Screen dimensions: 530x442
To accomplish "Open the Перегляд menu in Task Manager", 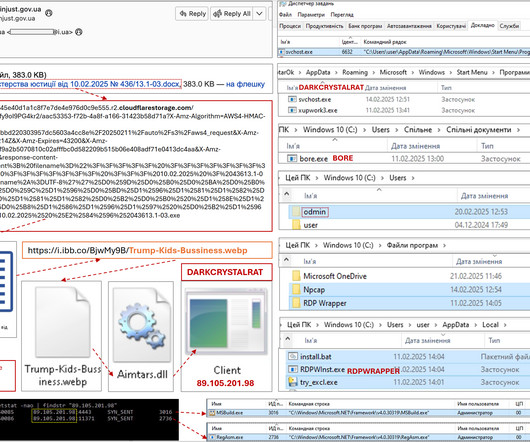I will 342,15.
